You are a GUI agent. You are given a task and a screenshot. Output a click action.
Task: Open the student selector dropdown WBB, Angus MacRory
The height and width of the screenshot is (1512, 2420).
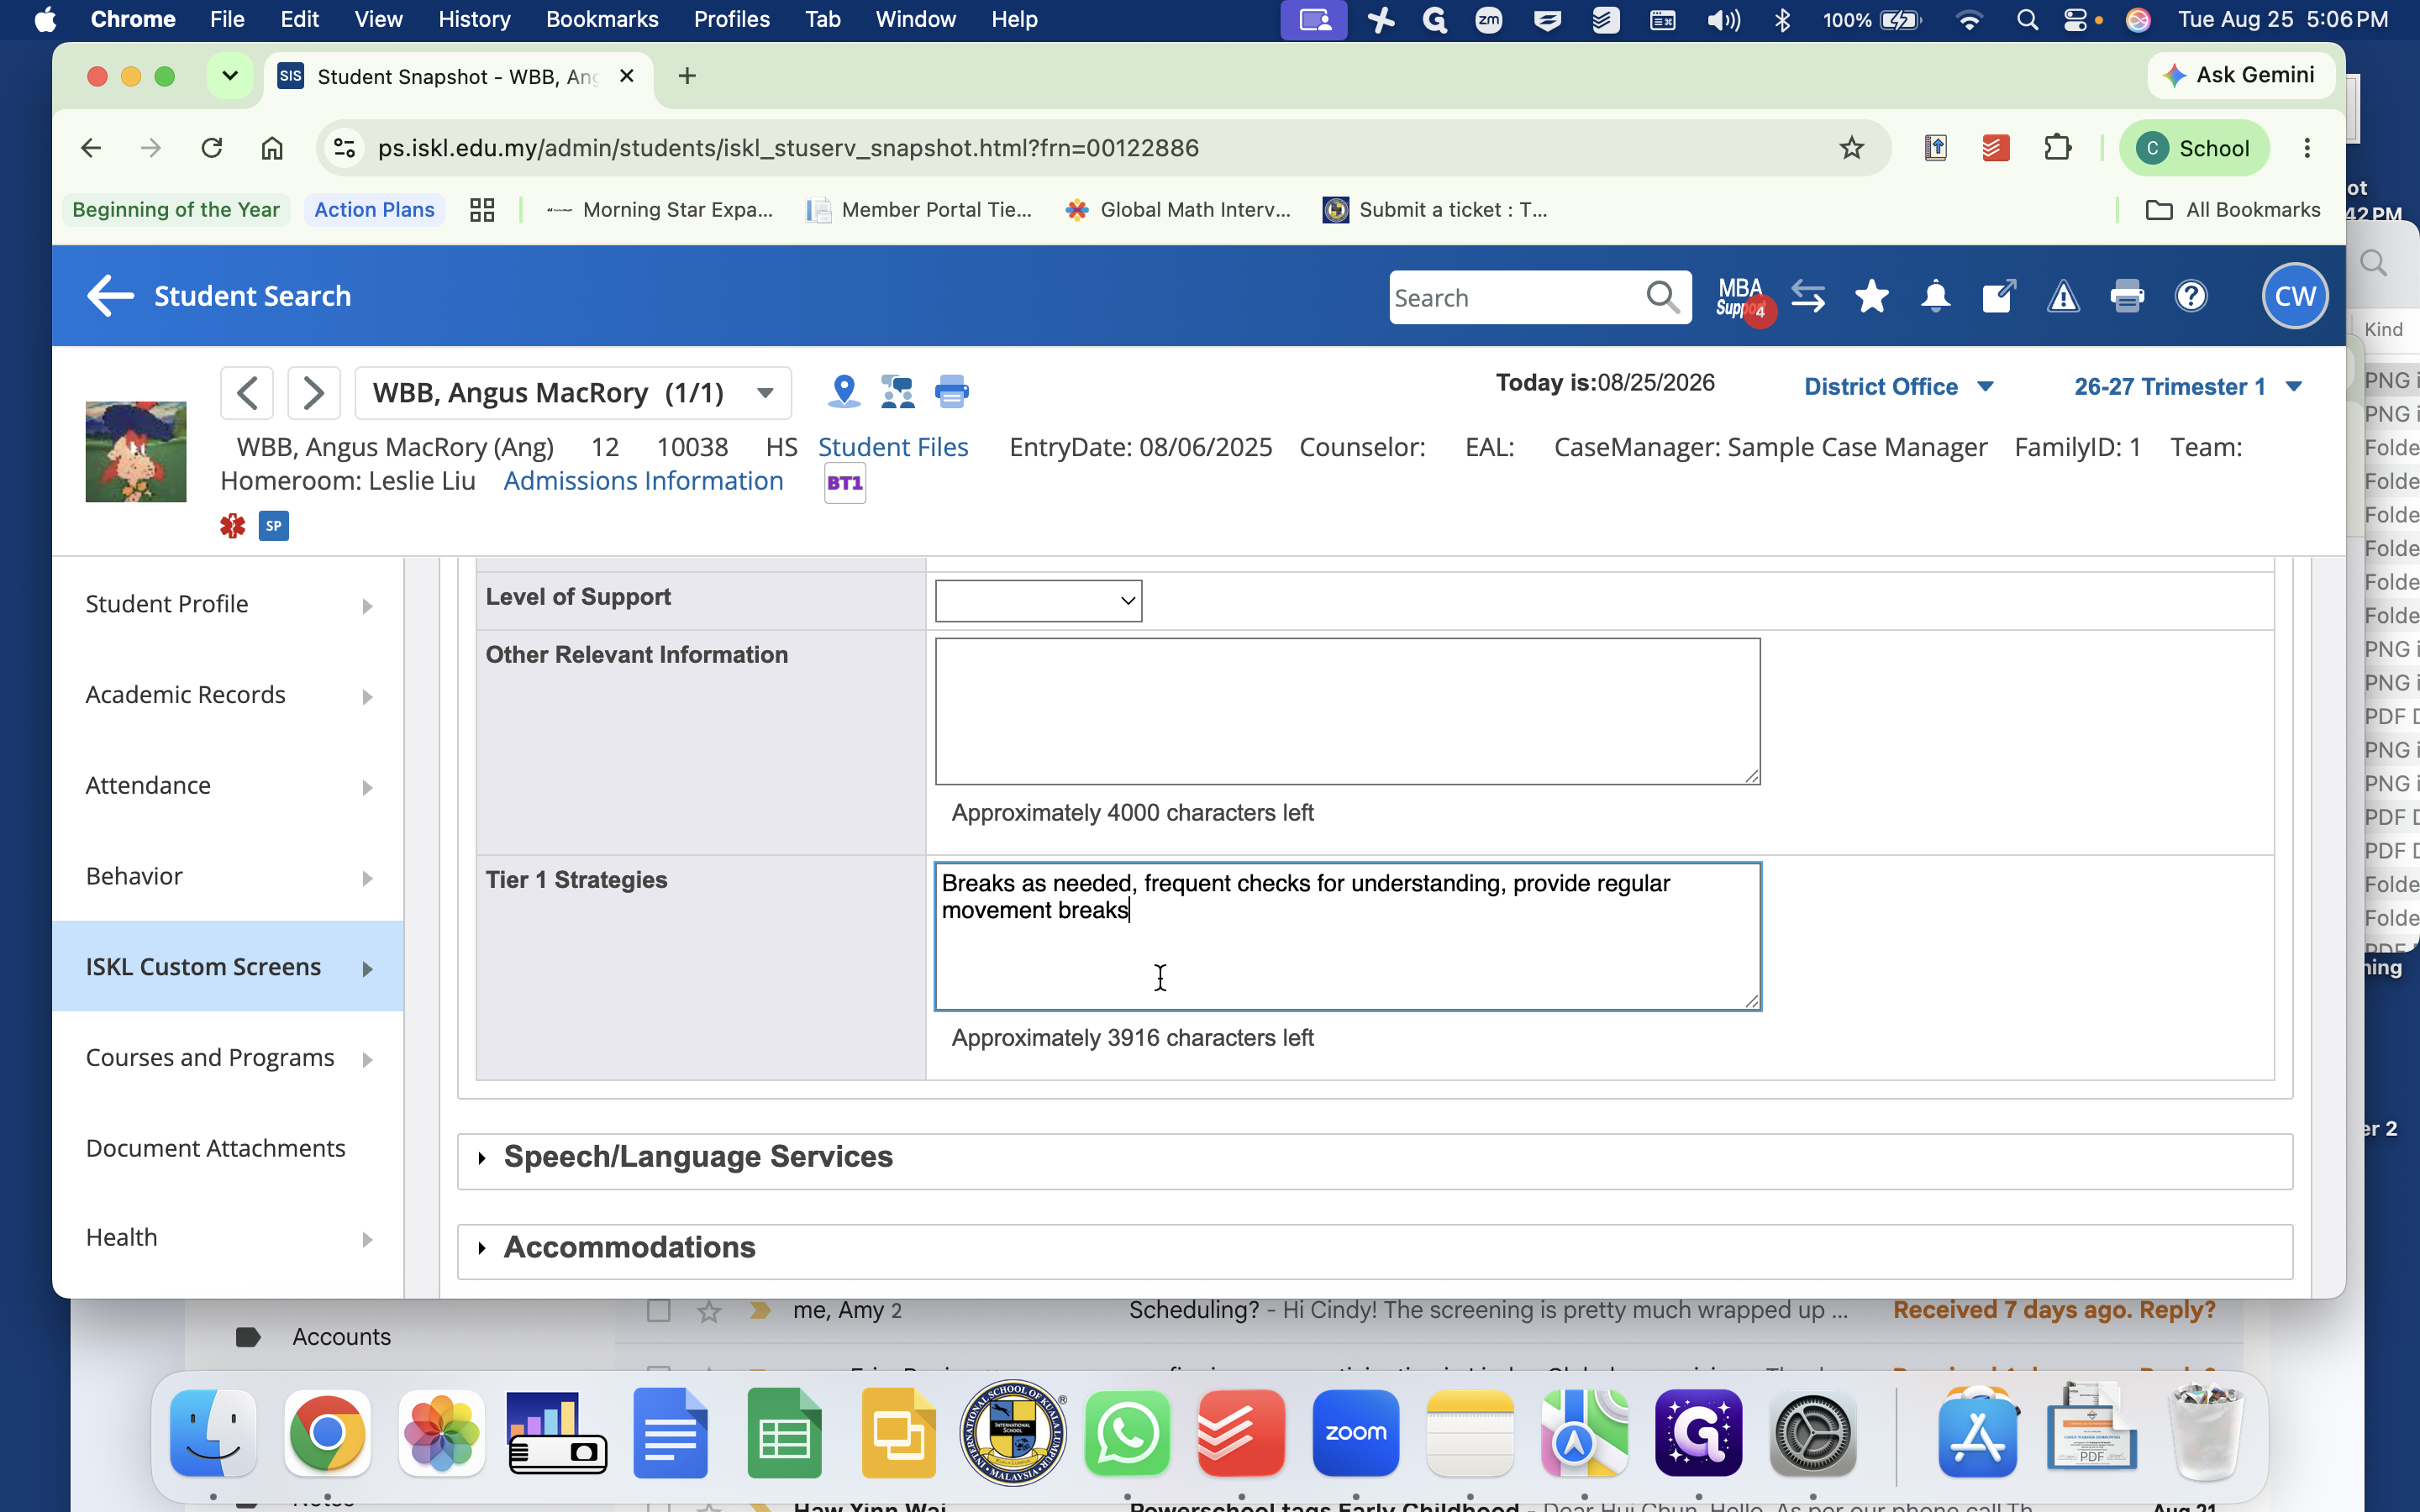point(573,393)
